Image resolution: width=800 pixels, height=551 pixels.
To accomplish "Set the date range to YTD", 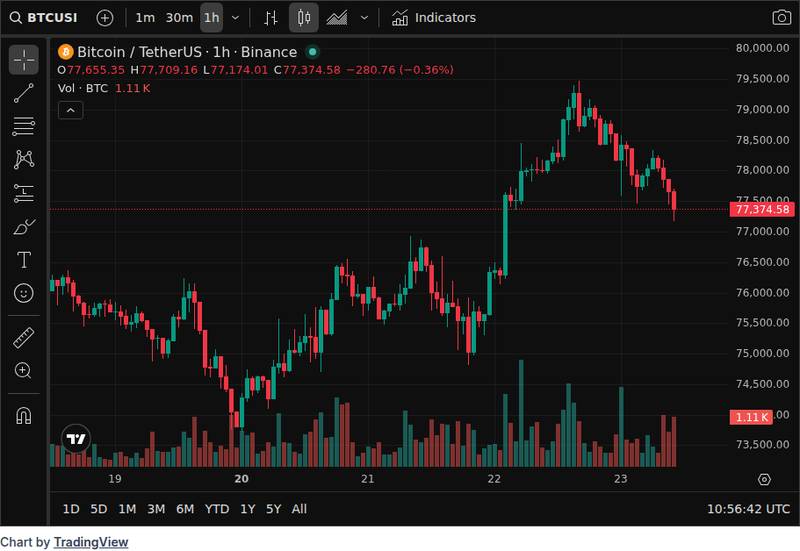I will [217, 509].
